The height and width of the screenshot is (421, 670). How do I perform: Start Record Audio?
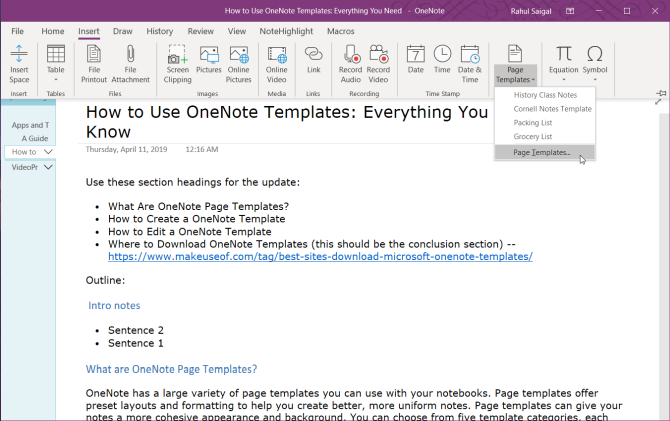350,64
